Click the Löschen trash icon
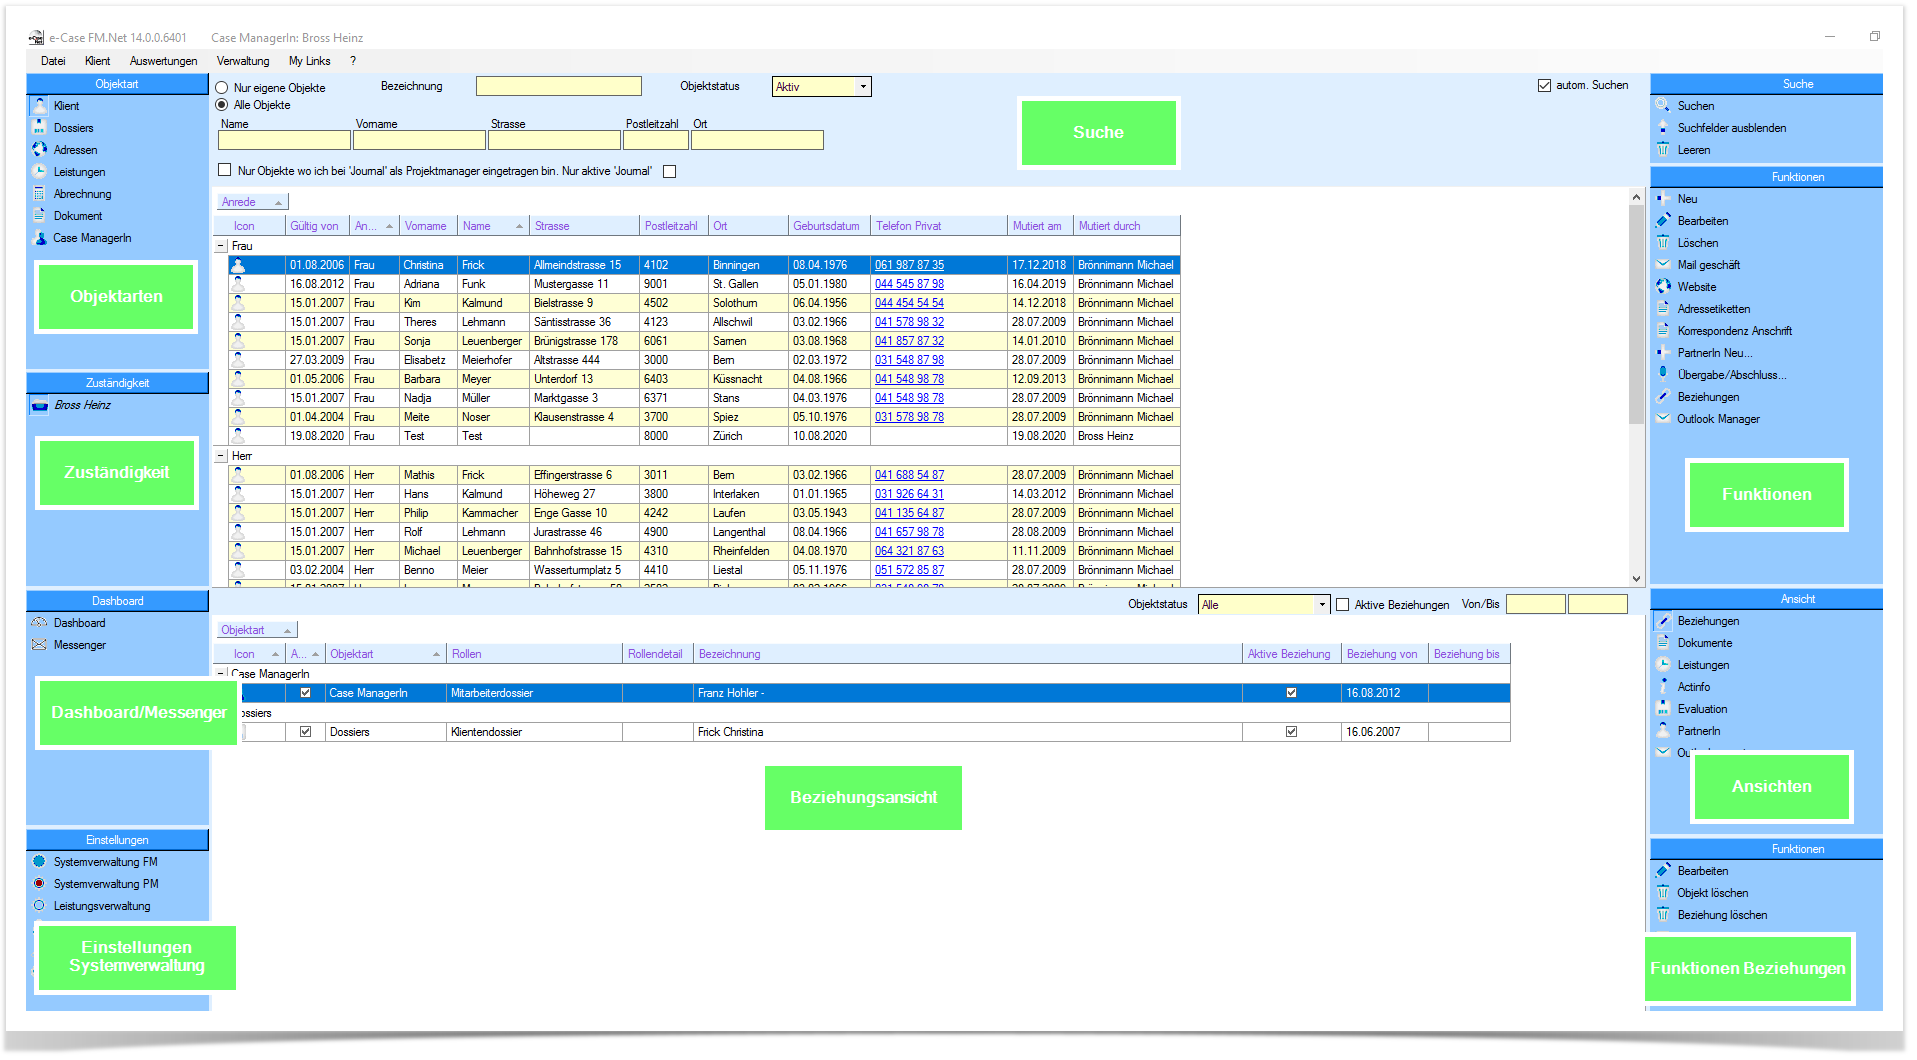Screen dimensions: 1917x1060 coord(1663,242)
